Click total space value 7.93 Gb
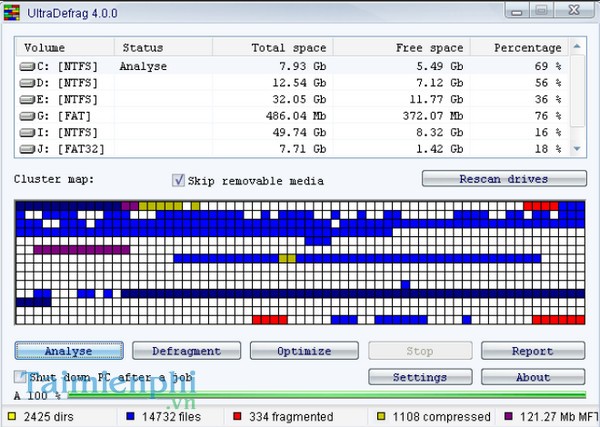600x427 pixels. click(303, 66)
